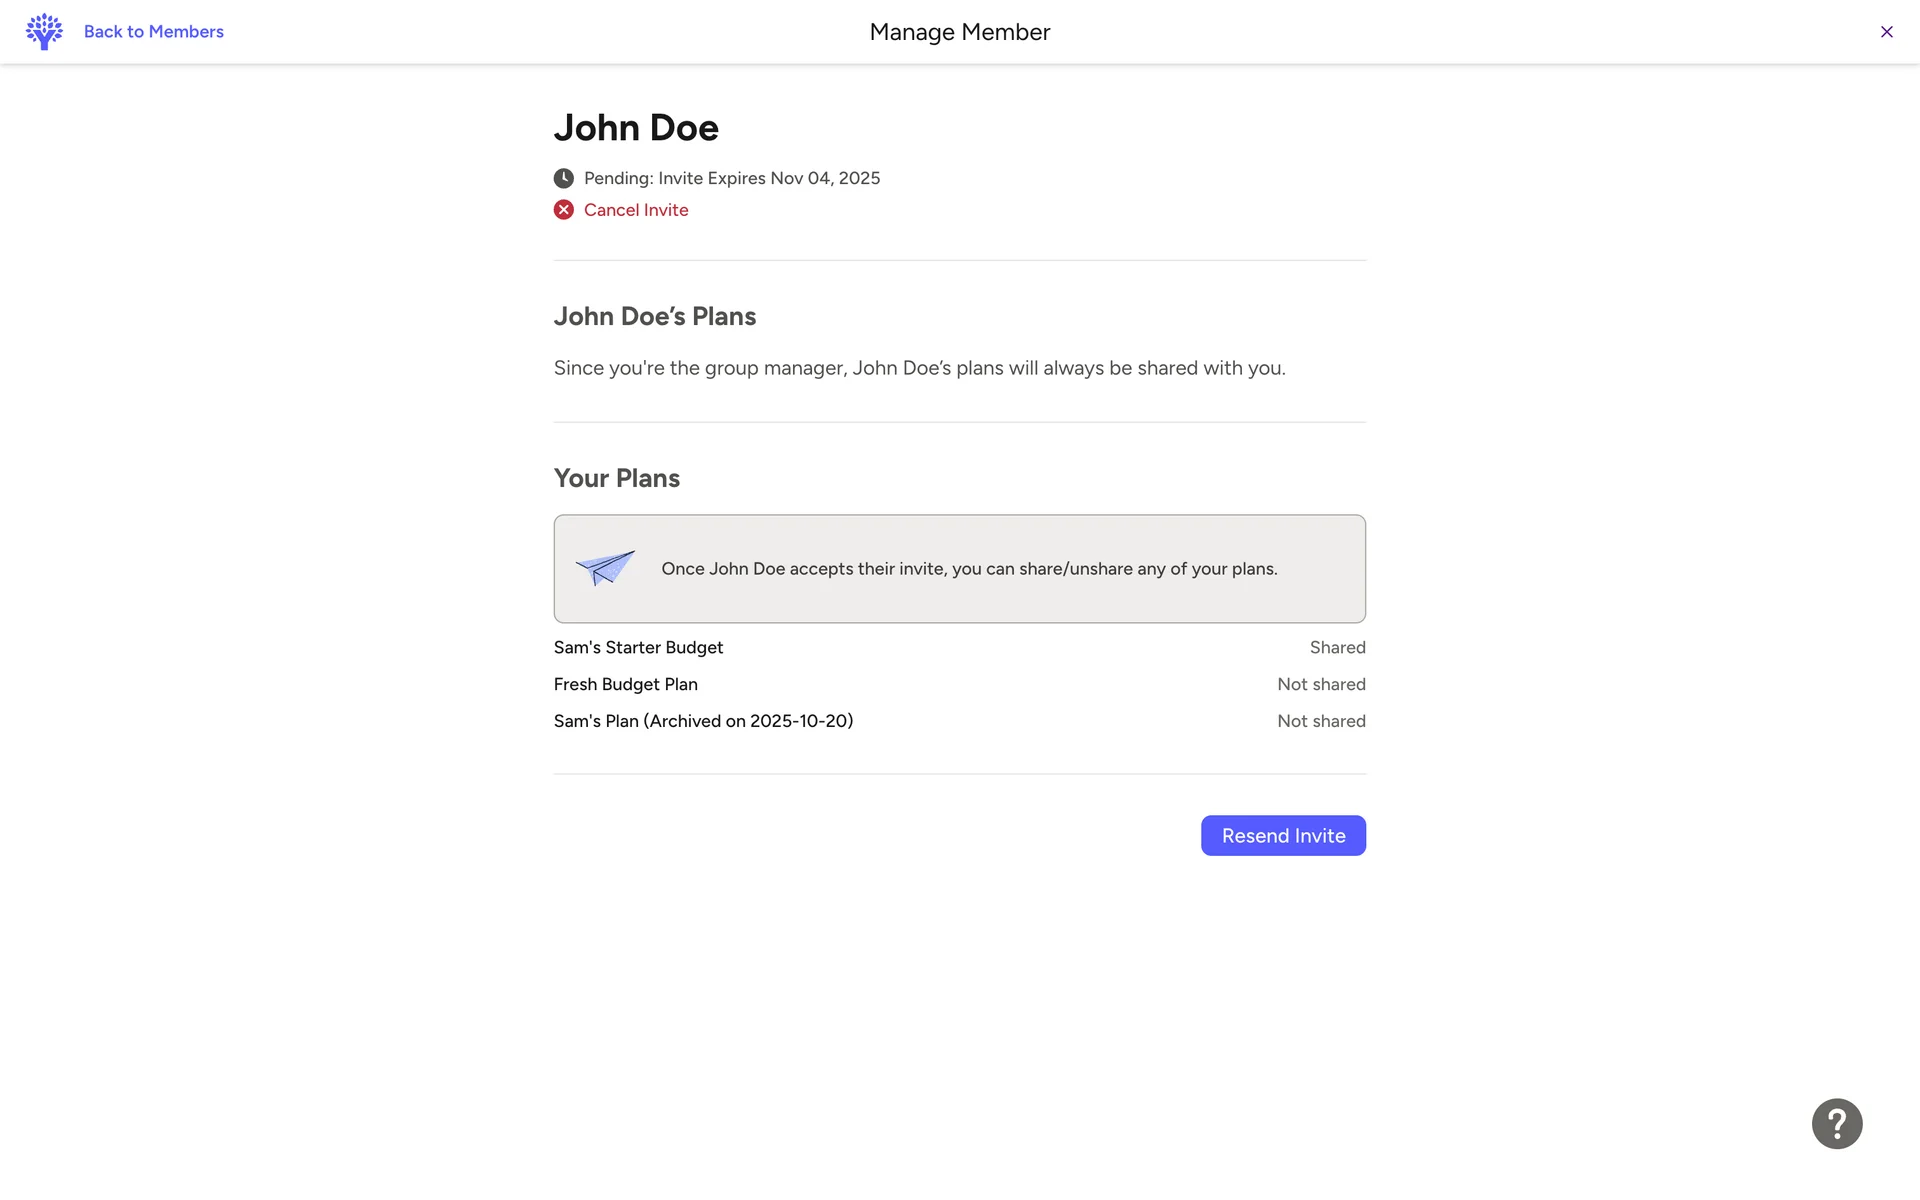Click the John Doe's Plans heading
Screen dimensions: 1920x1200
point(654,316)
